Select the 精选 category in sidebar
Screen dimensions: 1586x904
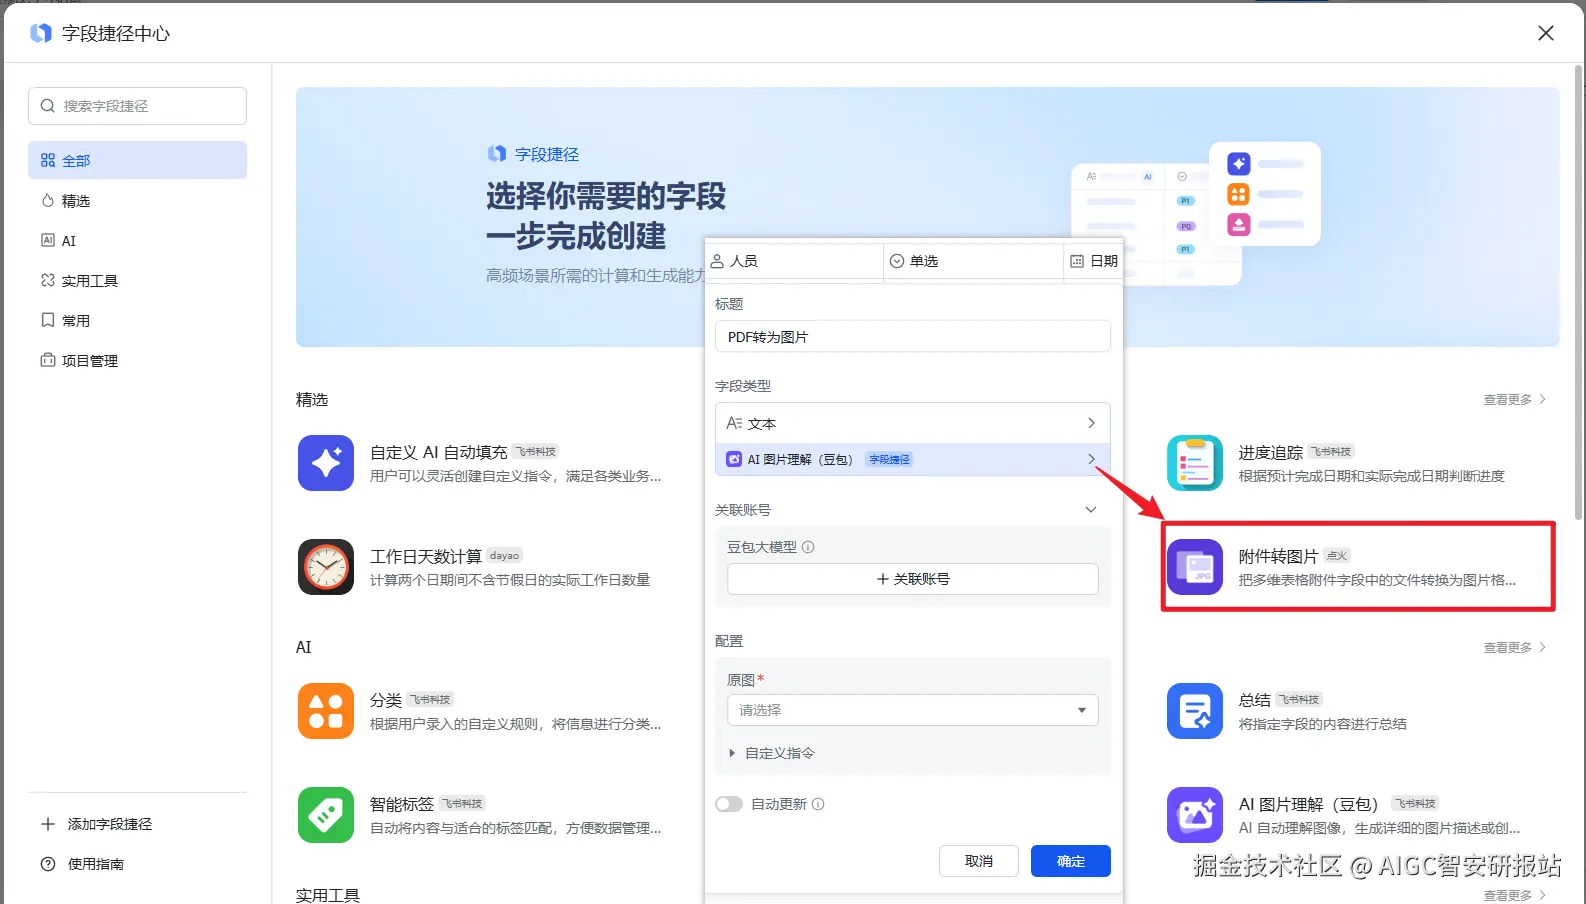137,200
